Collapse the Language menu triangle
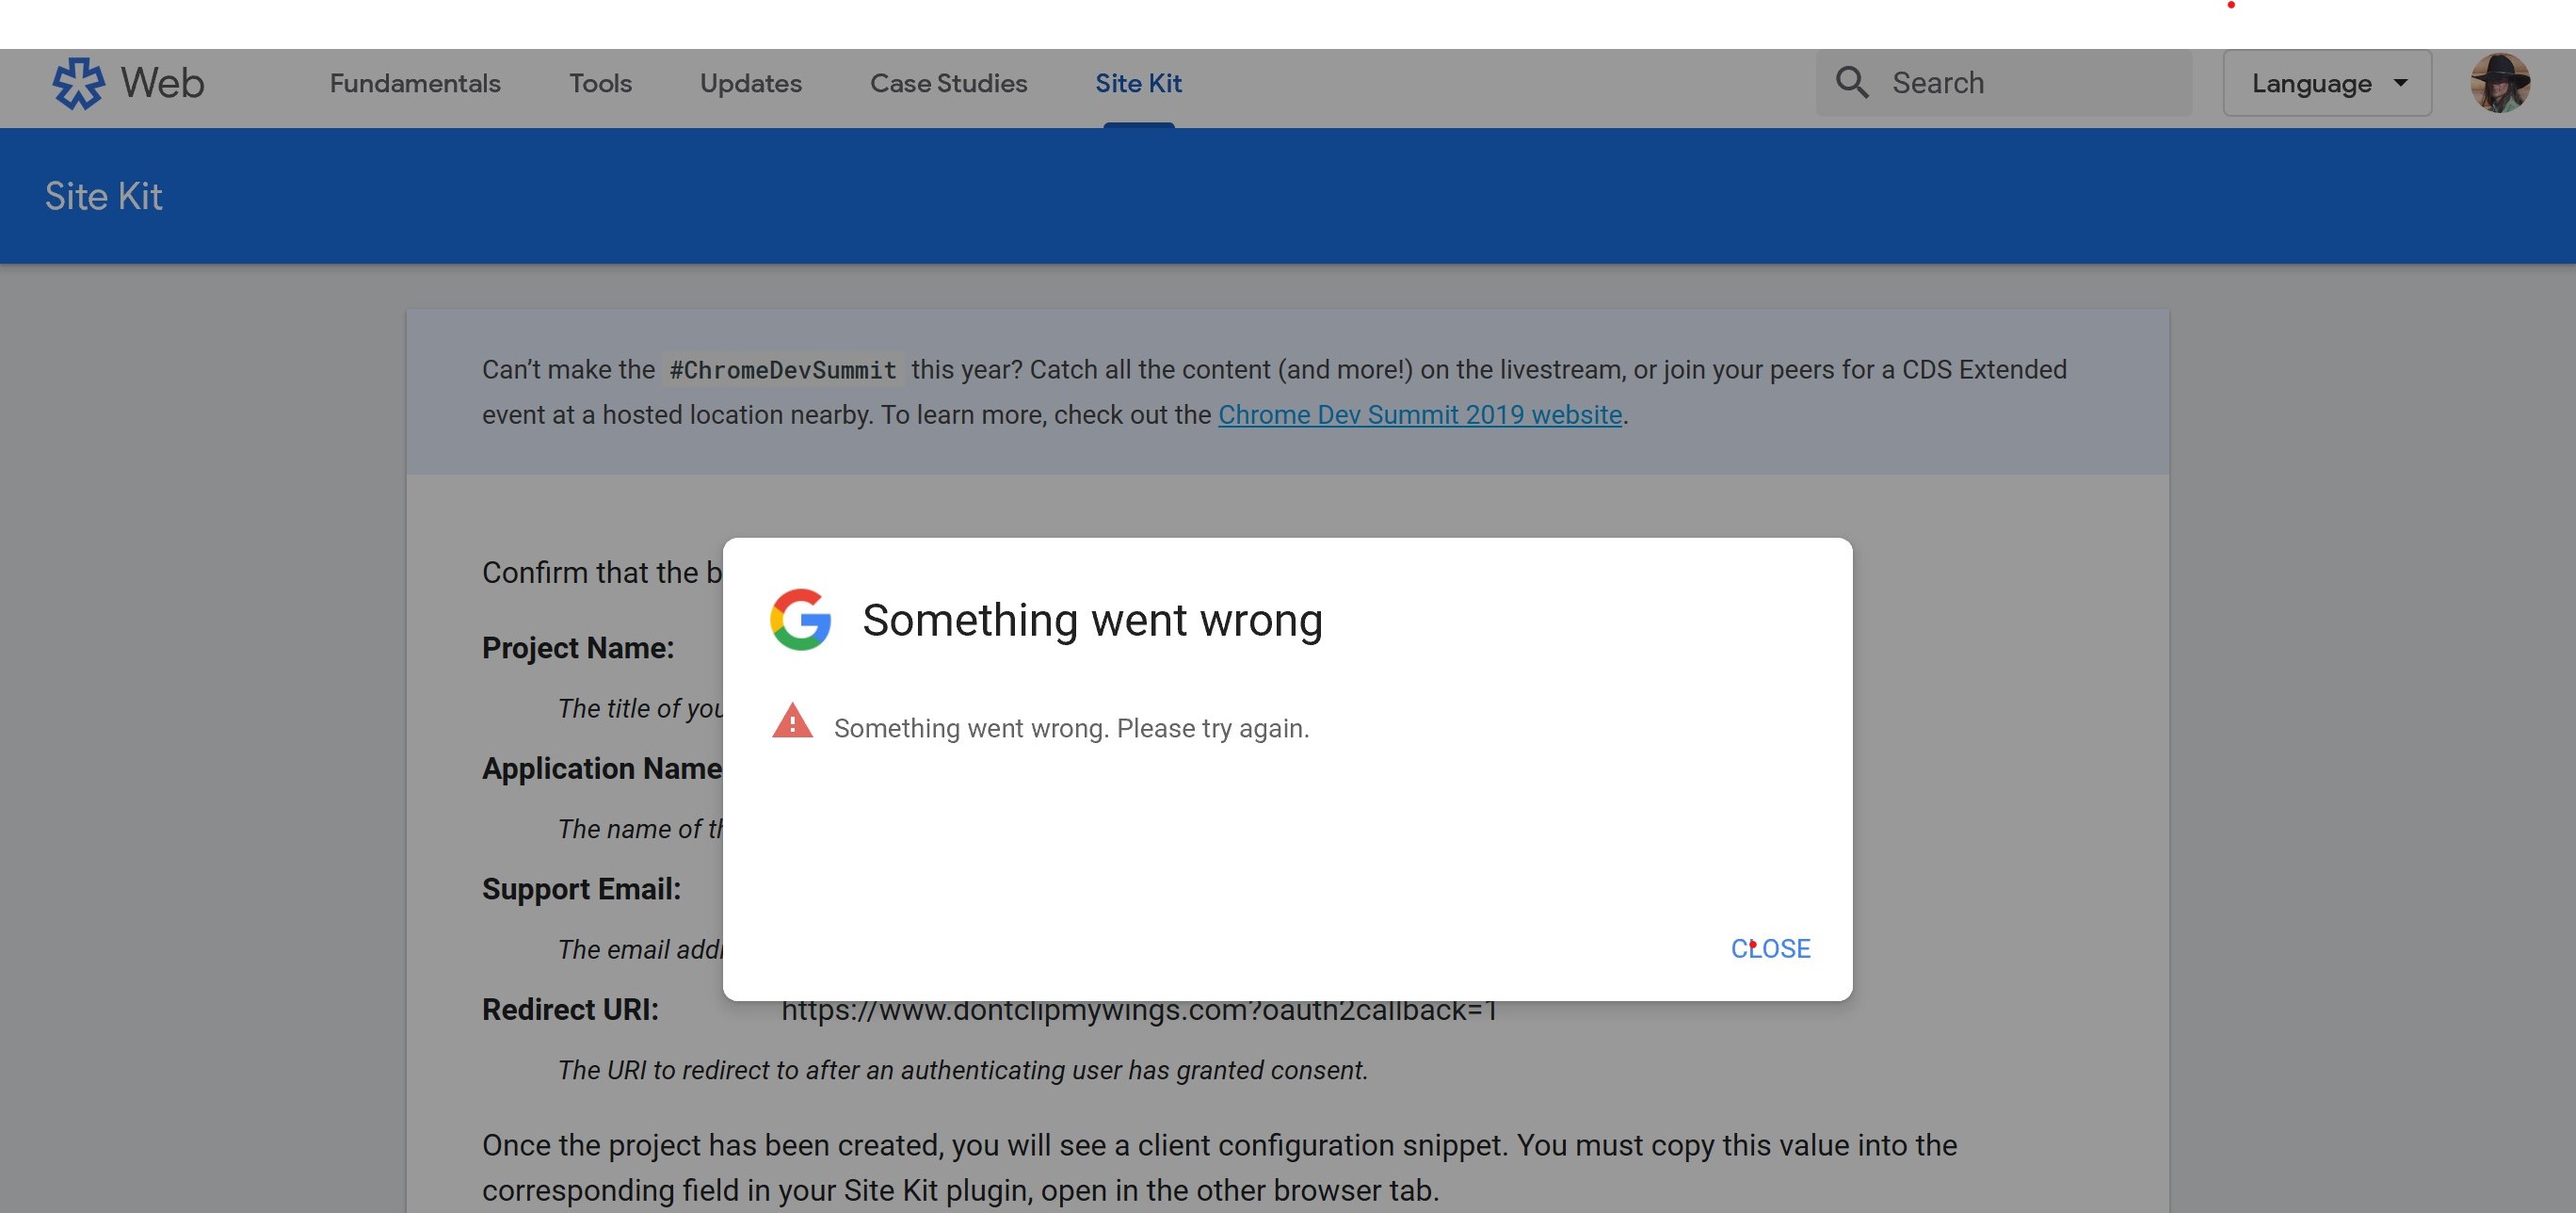Image resolution: width=2576 pixels, height=1213 pixels. coord(2400,85)
